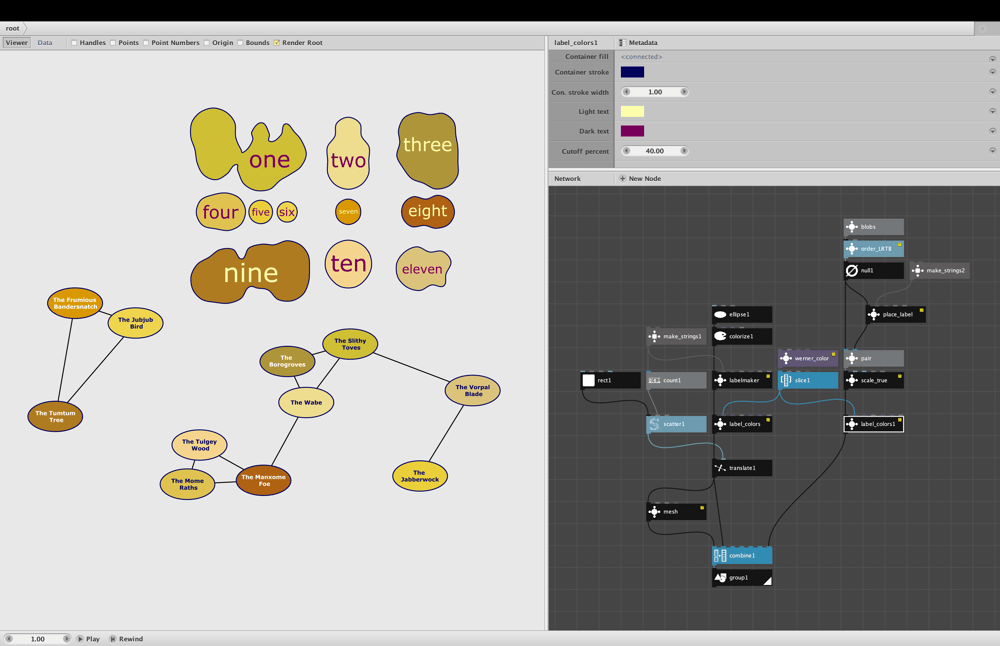This screenshot has width=1000, height=646.
Task: Select the slice1 node icon
Action: coord(786,380)
